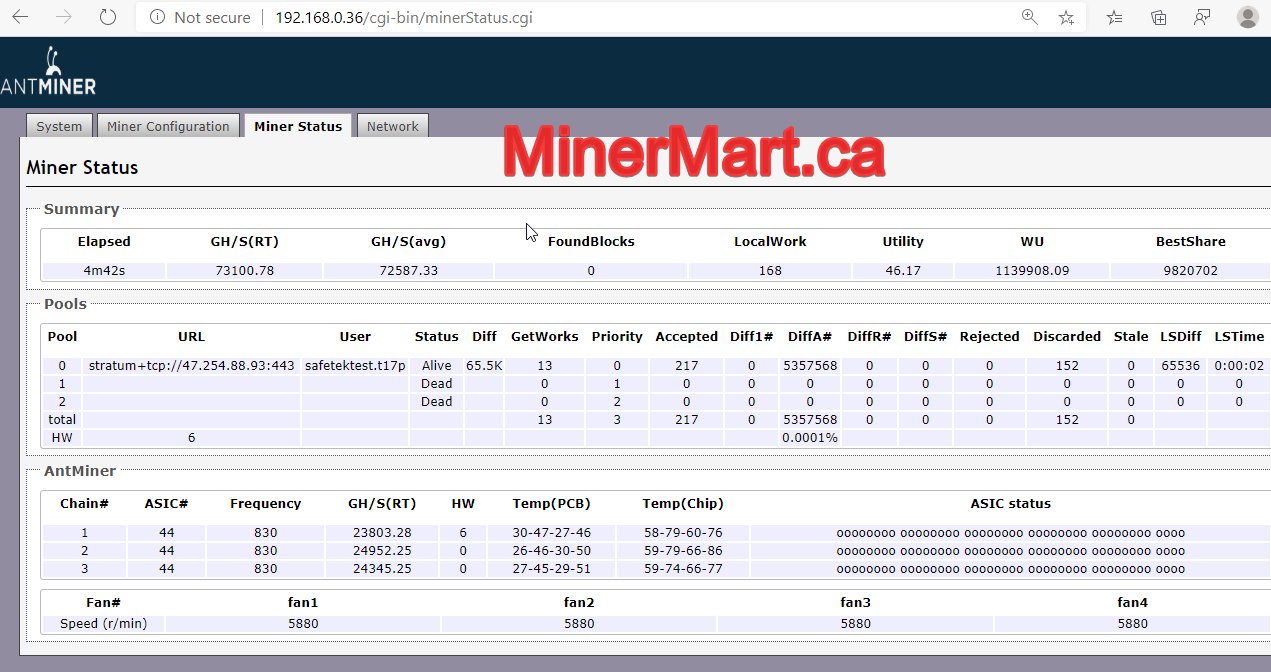Screen dimensions: 1271x672
Task: Select the Network tab
Action: click(x=393, y=126)
